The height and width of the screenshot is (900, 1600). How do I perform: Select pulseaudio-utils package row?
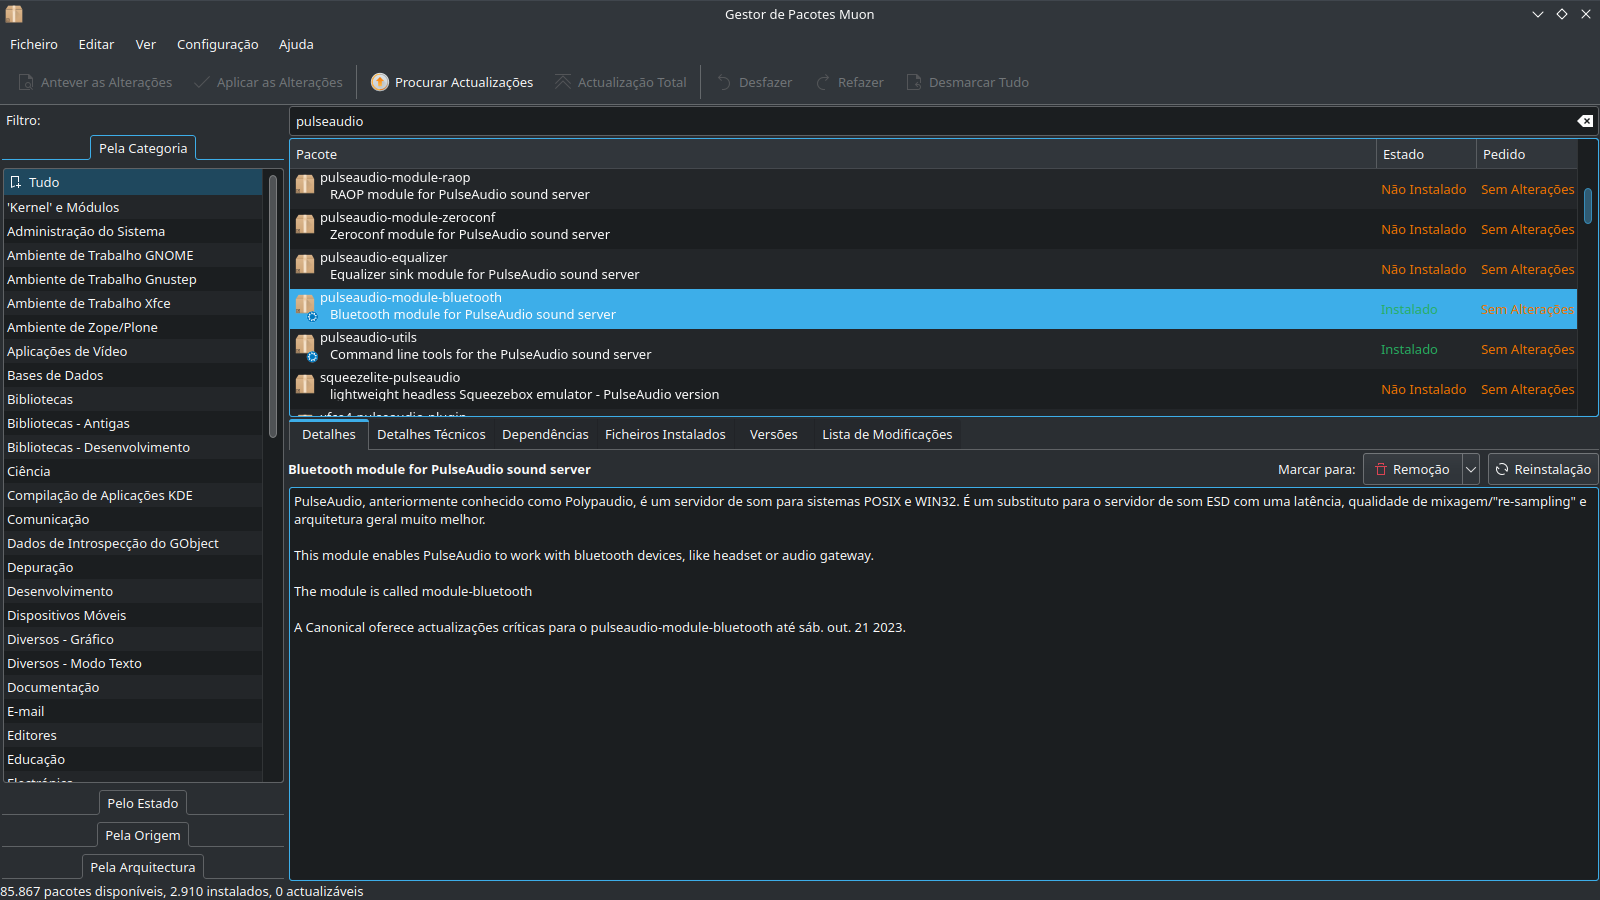[x=933, y=349]
